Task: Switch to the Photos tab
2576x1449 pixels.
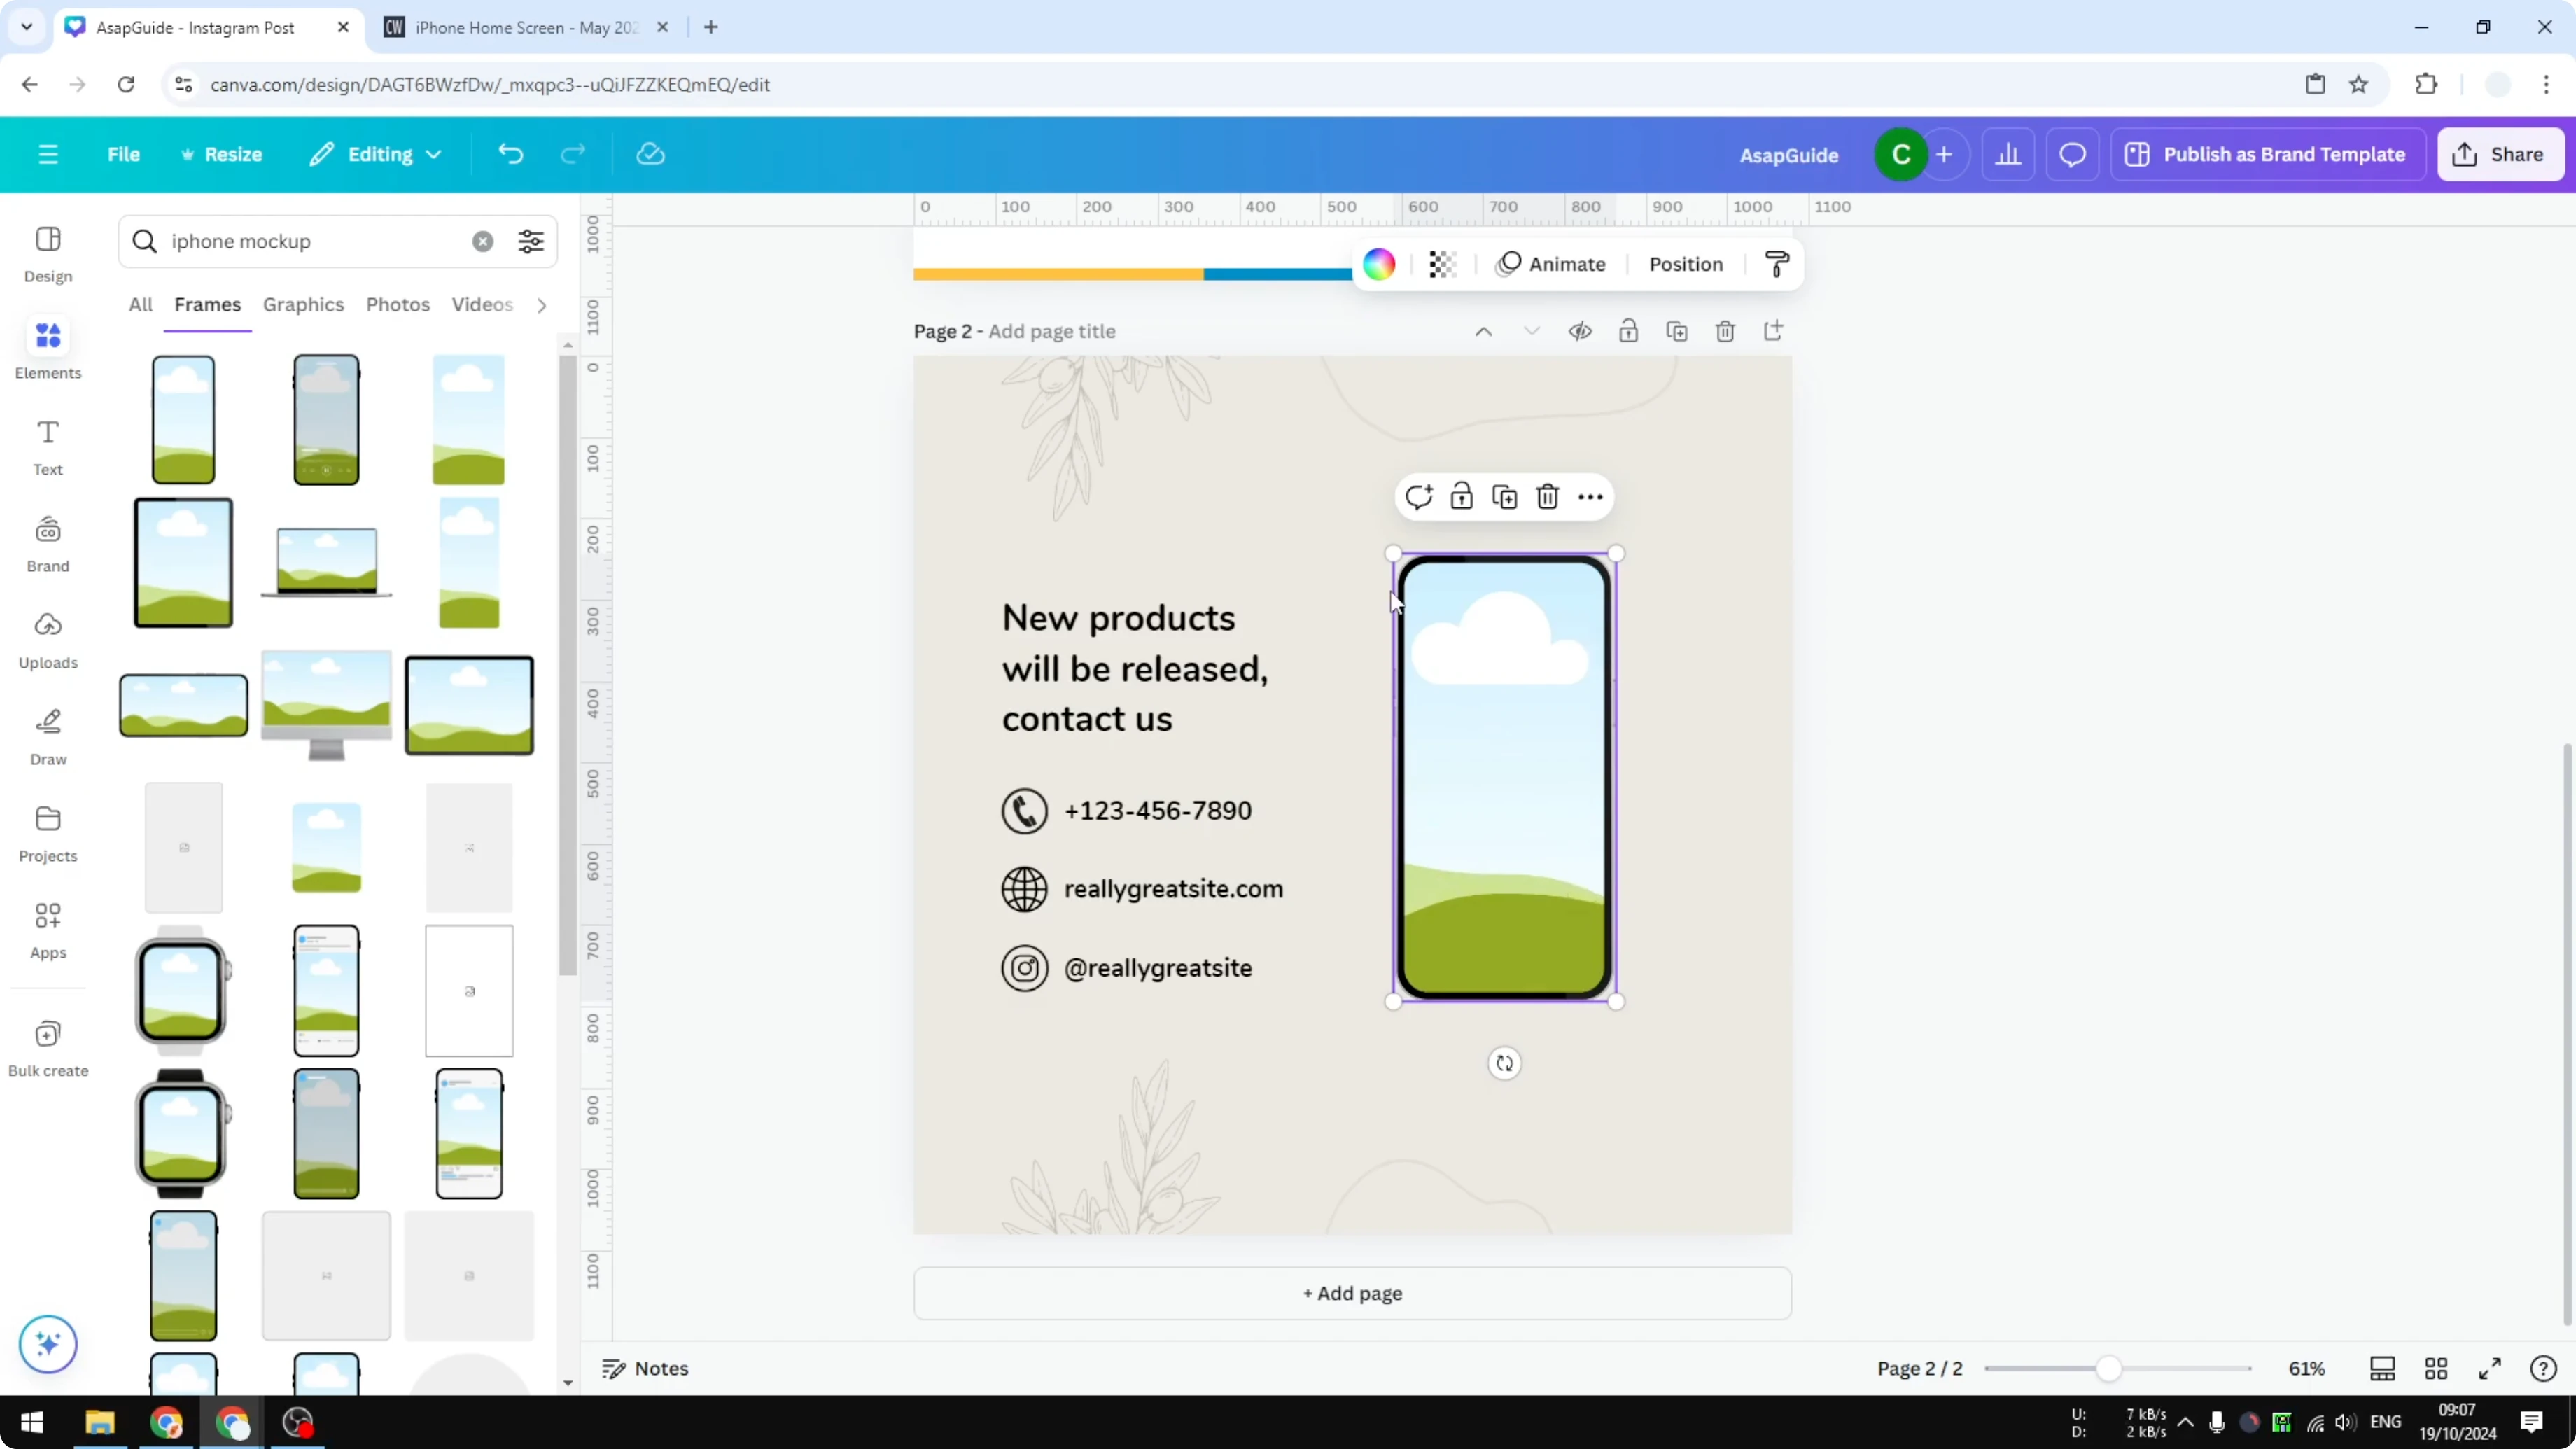Action: coord(397,305)
